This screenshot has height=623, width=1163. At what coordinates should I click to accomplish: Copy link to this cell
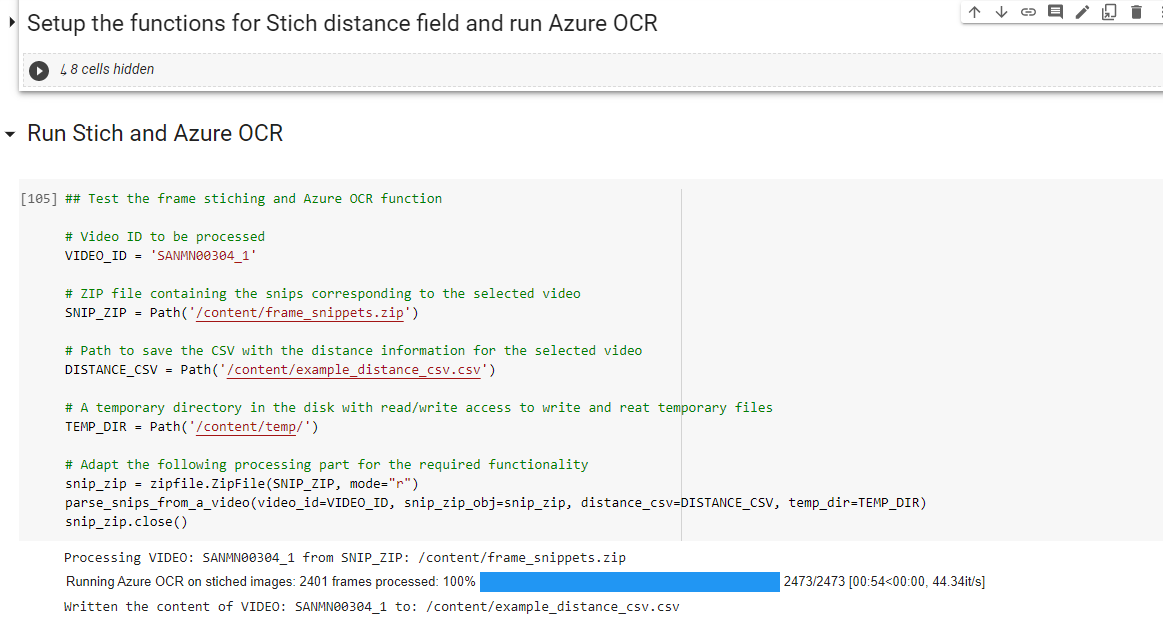tap(1028, 12)
